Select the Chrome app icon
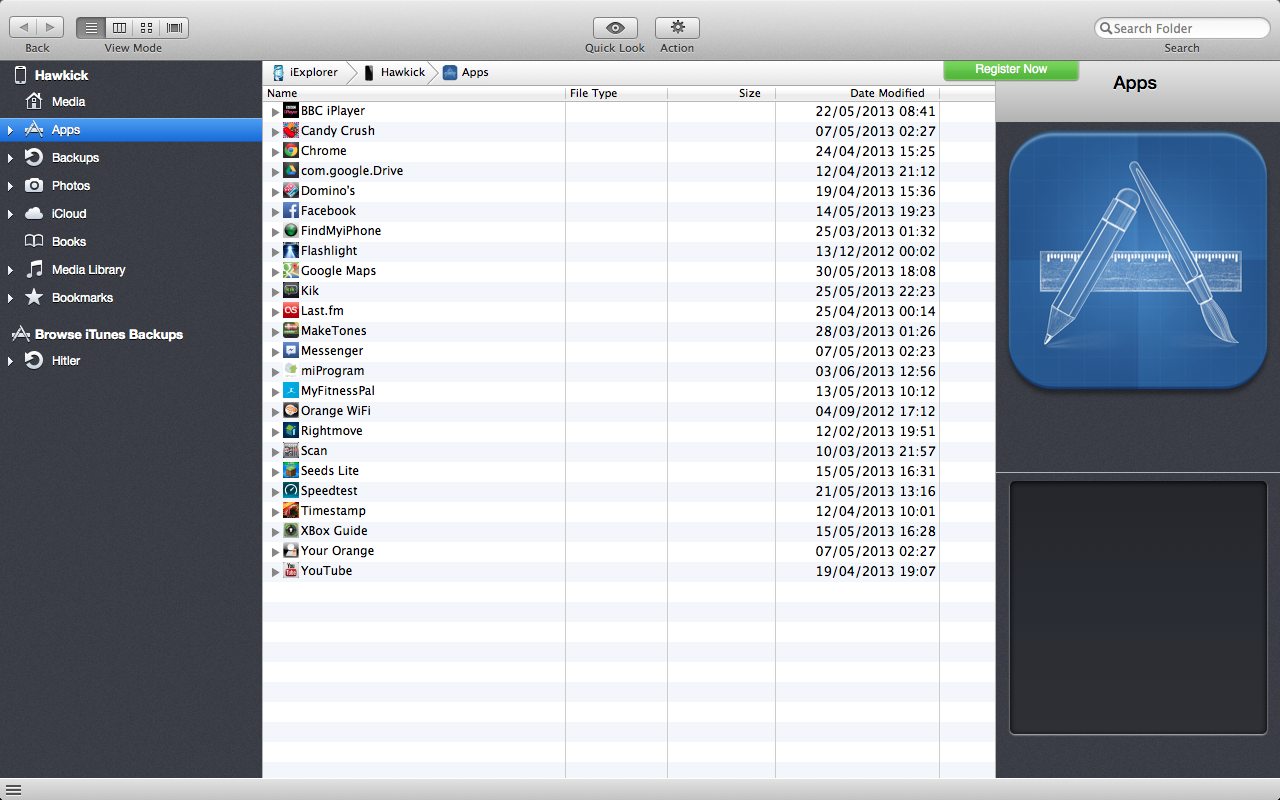This screenshot has width=1280, height=800. (x=291, y=151)
